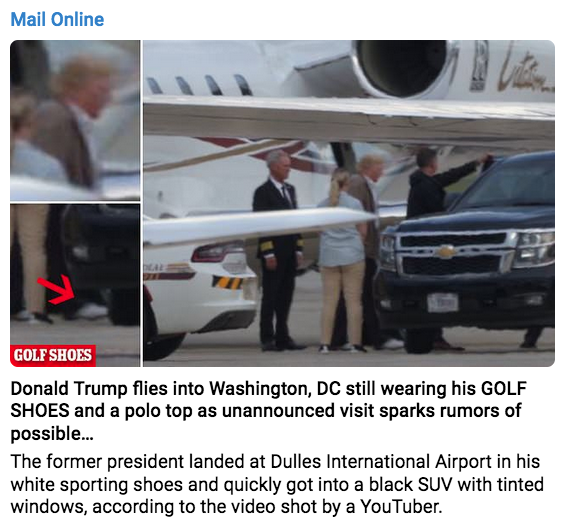Screen dimensions: 564x528
Task: Click the Chevrolet emblem on the SUV grille
Action: (x=446, y=251)
